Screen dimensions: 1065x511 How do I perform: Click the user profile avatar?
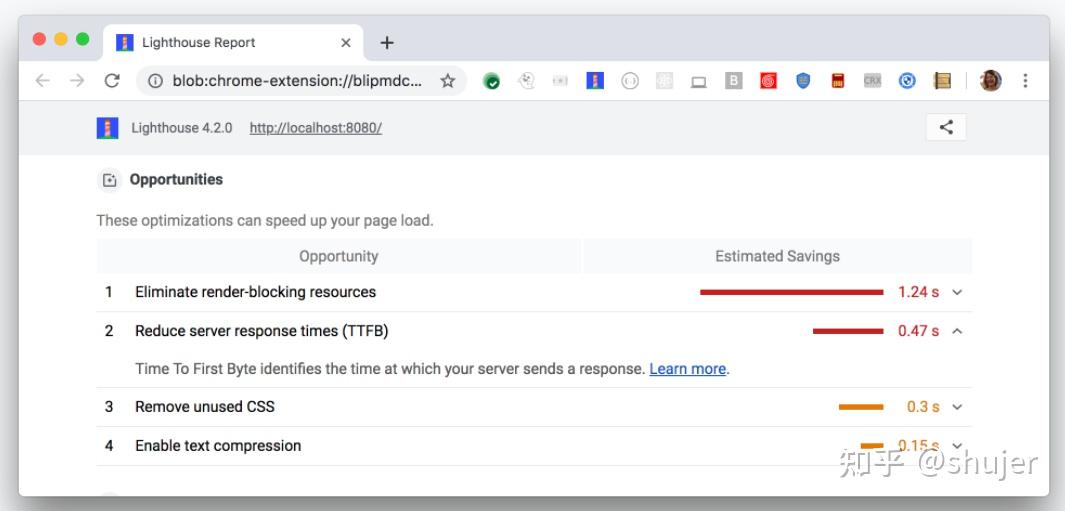990,81
